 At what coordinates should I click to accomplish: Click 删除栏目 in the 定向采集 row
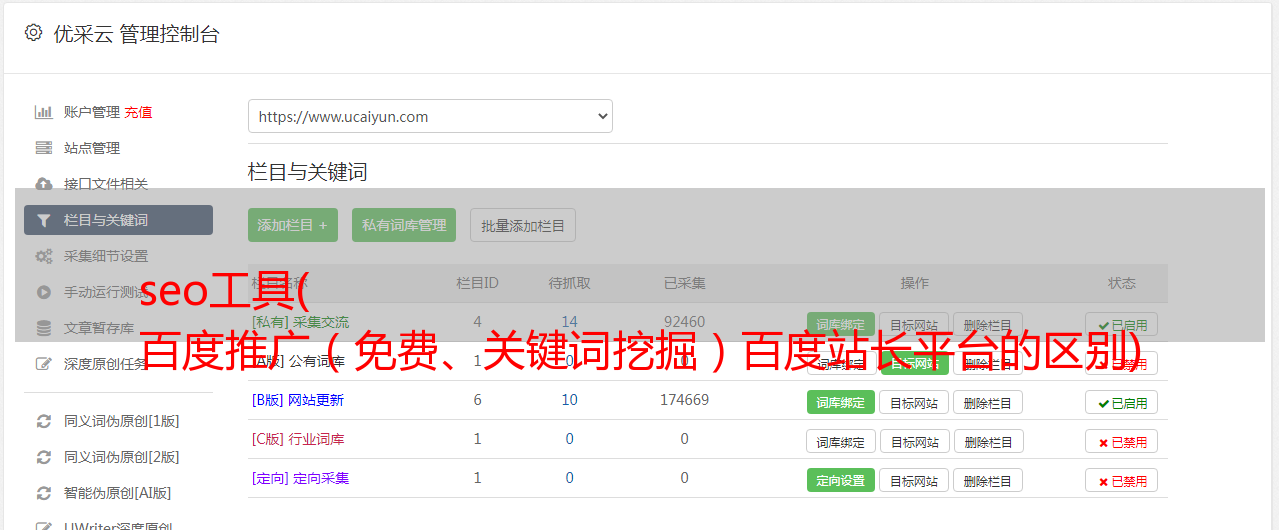[988, 480]
